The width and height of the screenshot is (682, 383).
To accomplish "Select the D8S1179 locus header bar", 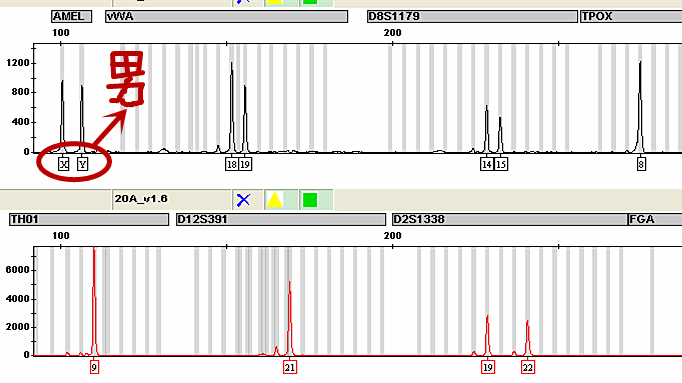I will [472, 17].
